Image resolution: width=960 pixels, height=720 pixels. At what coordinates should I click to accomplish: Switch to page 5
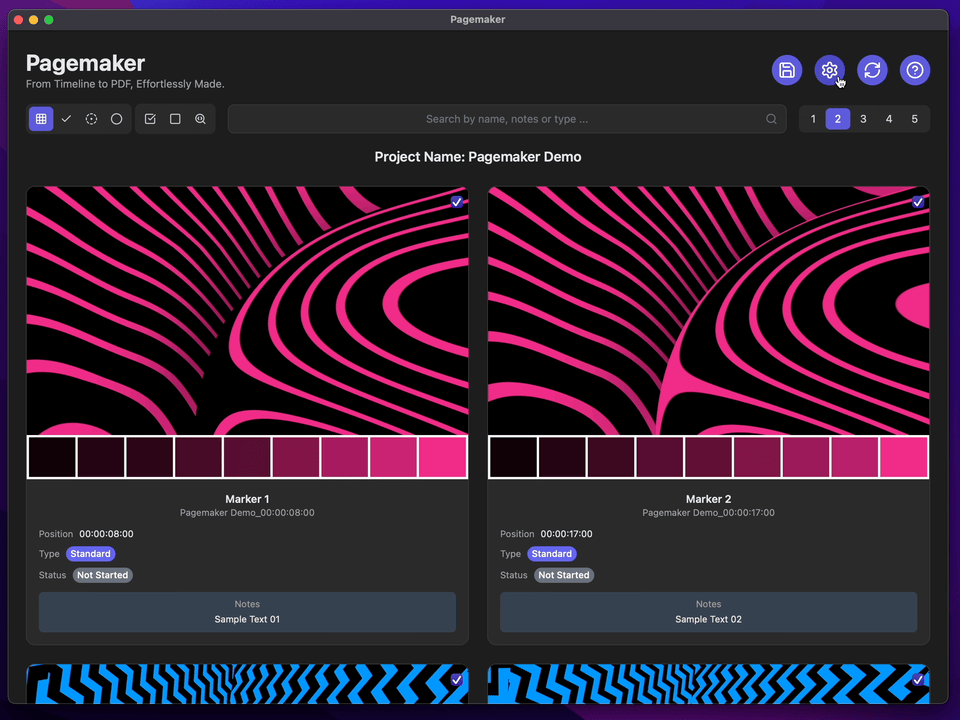pos(915,119)
